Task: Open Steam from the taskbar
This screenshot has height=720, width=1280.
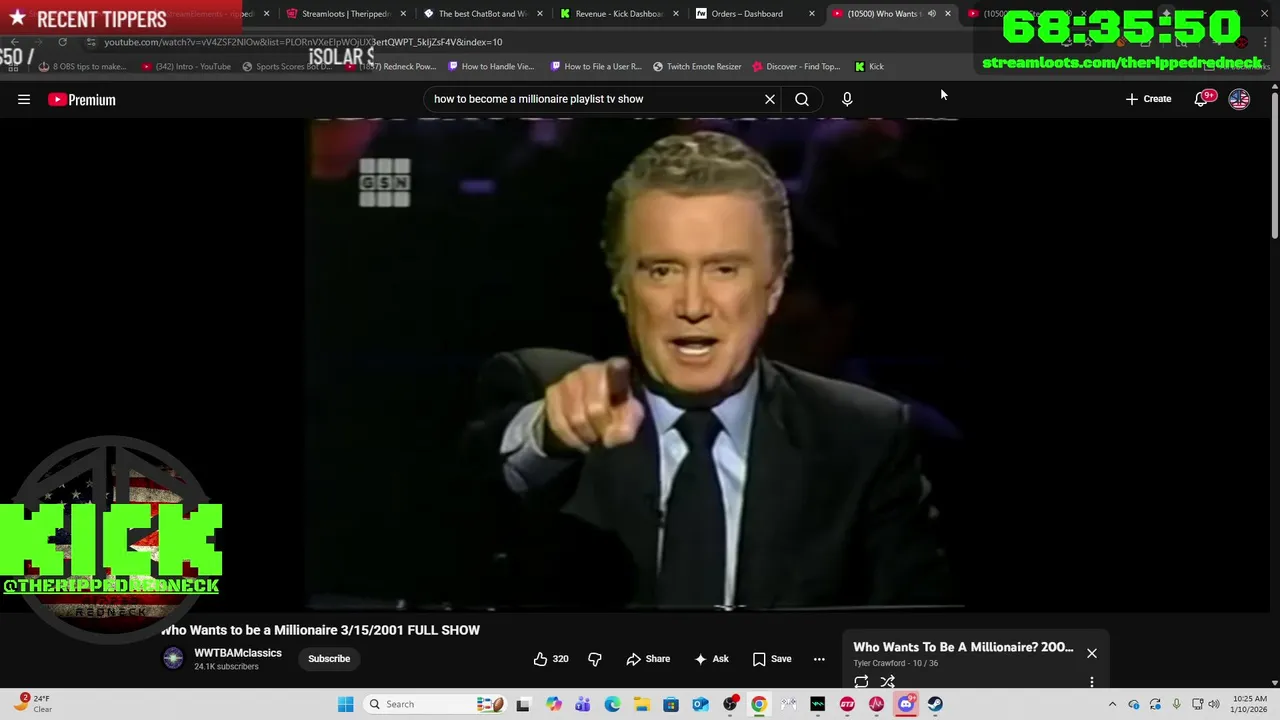Action: 935,704
